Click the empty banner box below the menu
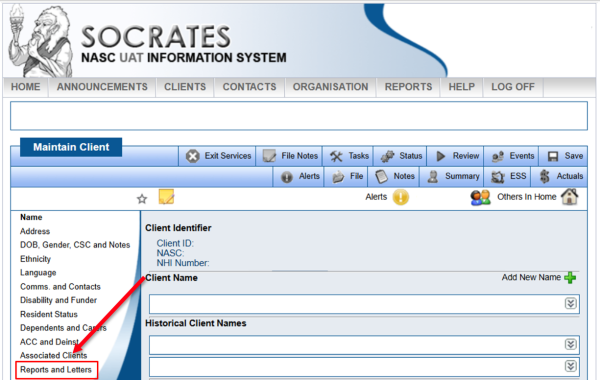 299,116
